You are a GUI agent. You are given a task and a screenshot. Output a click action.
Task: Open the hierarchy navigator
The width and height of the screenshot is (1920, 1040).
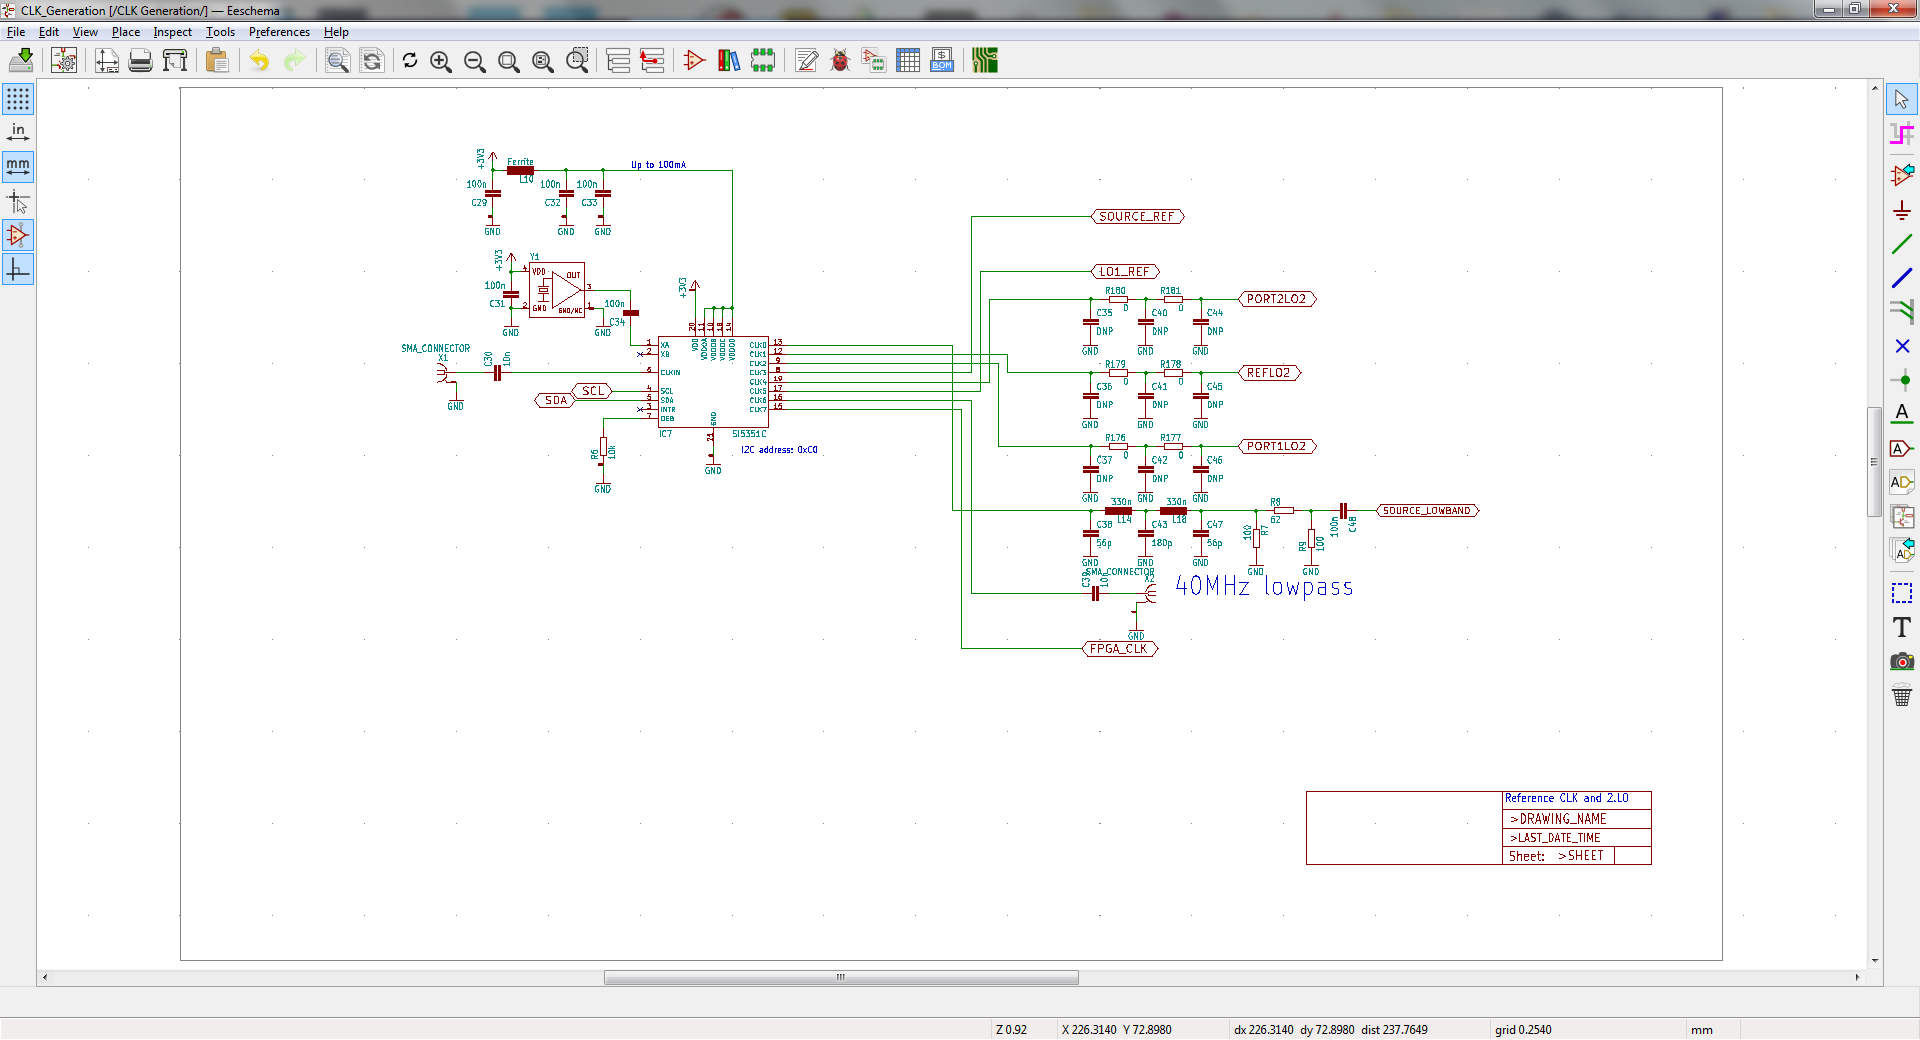click(x=618, y=60)
